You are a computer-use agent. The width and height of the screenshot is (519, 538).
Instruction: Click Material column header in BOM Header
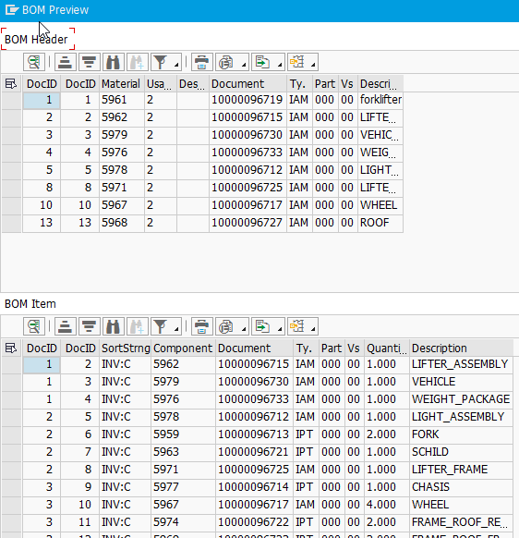tap(121, 84)
